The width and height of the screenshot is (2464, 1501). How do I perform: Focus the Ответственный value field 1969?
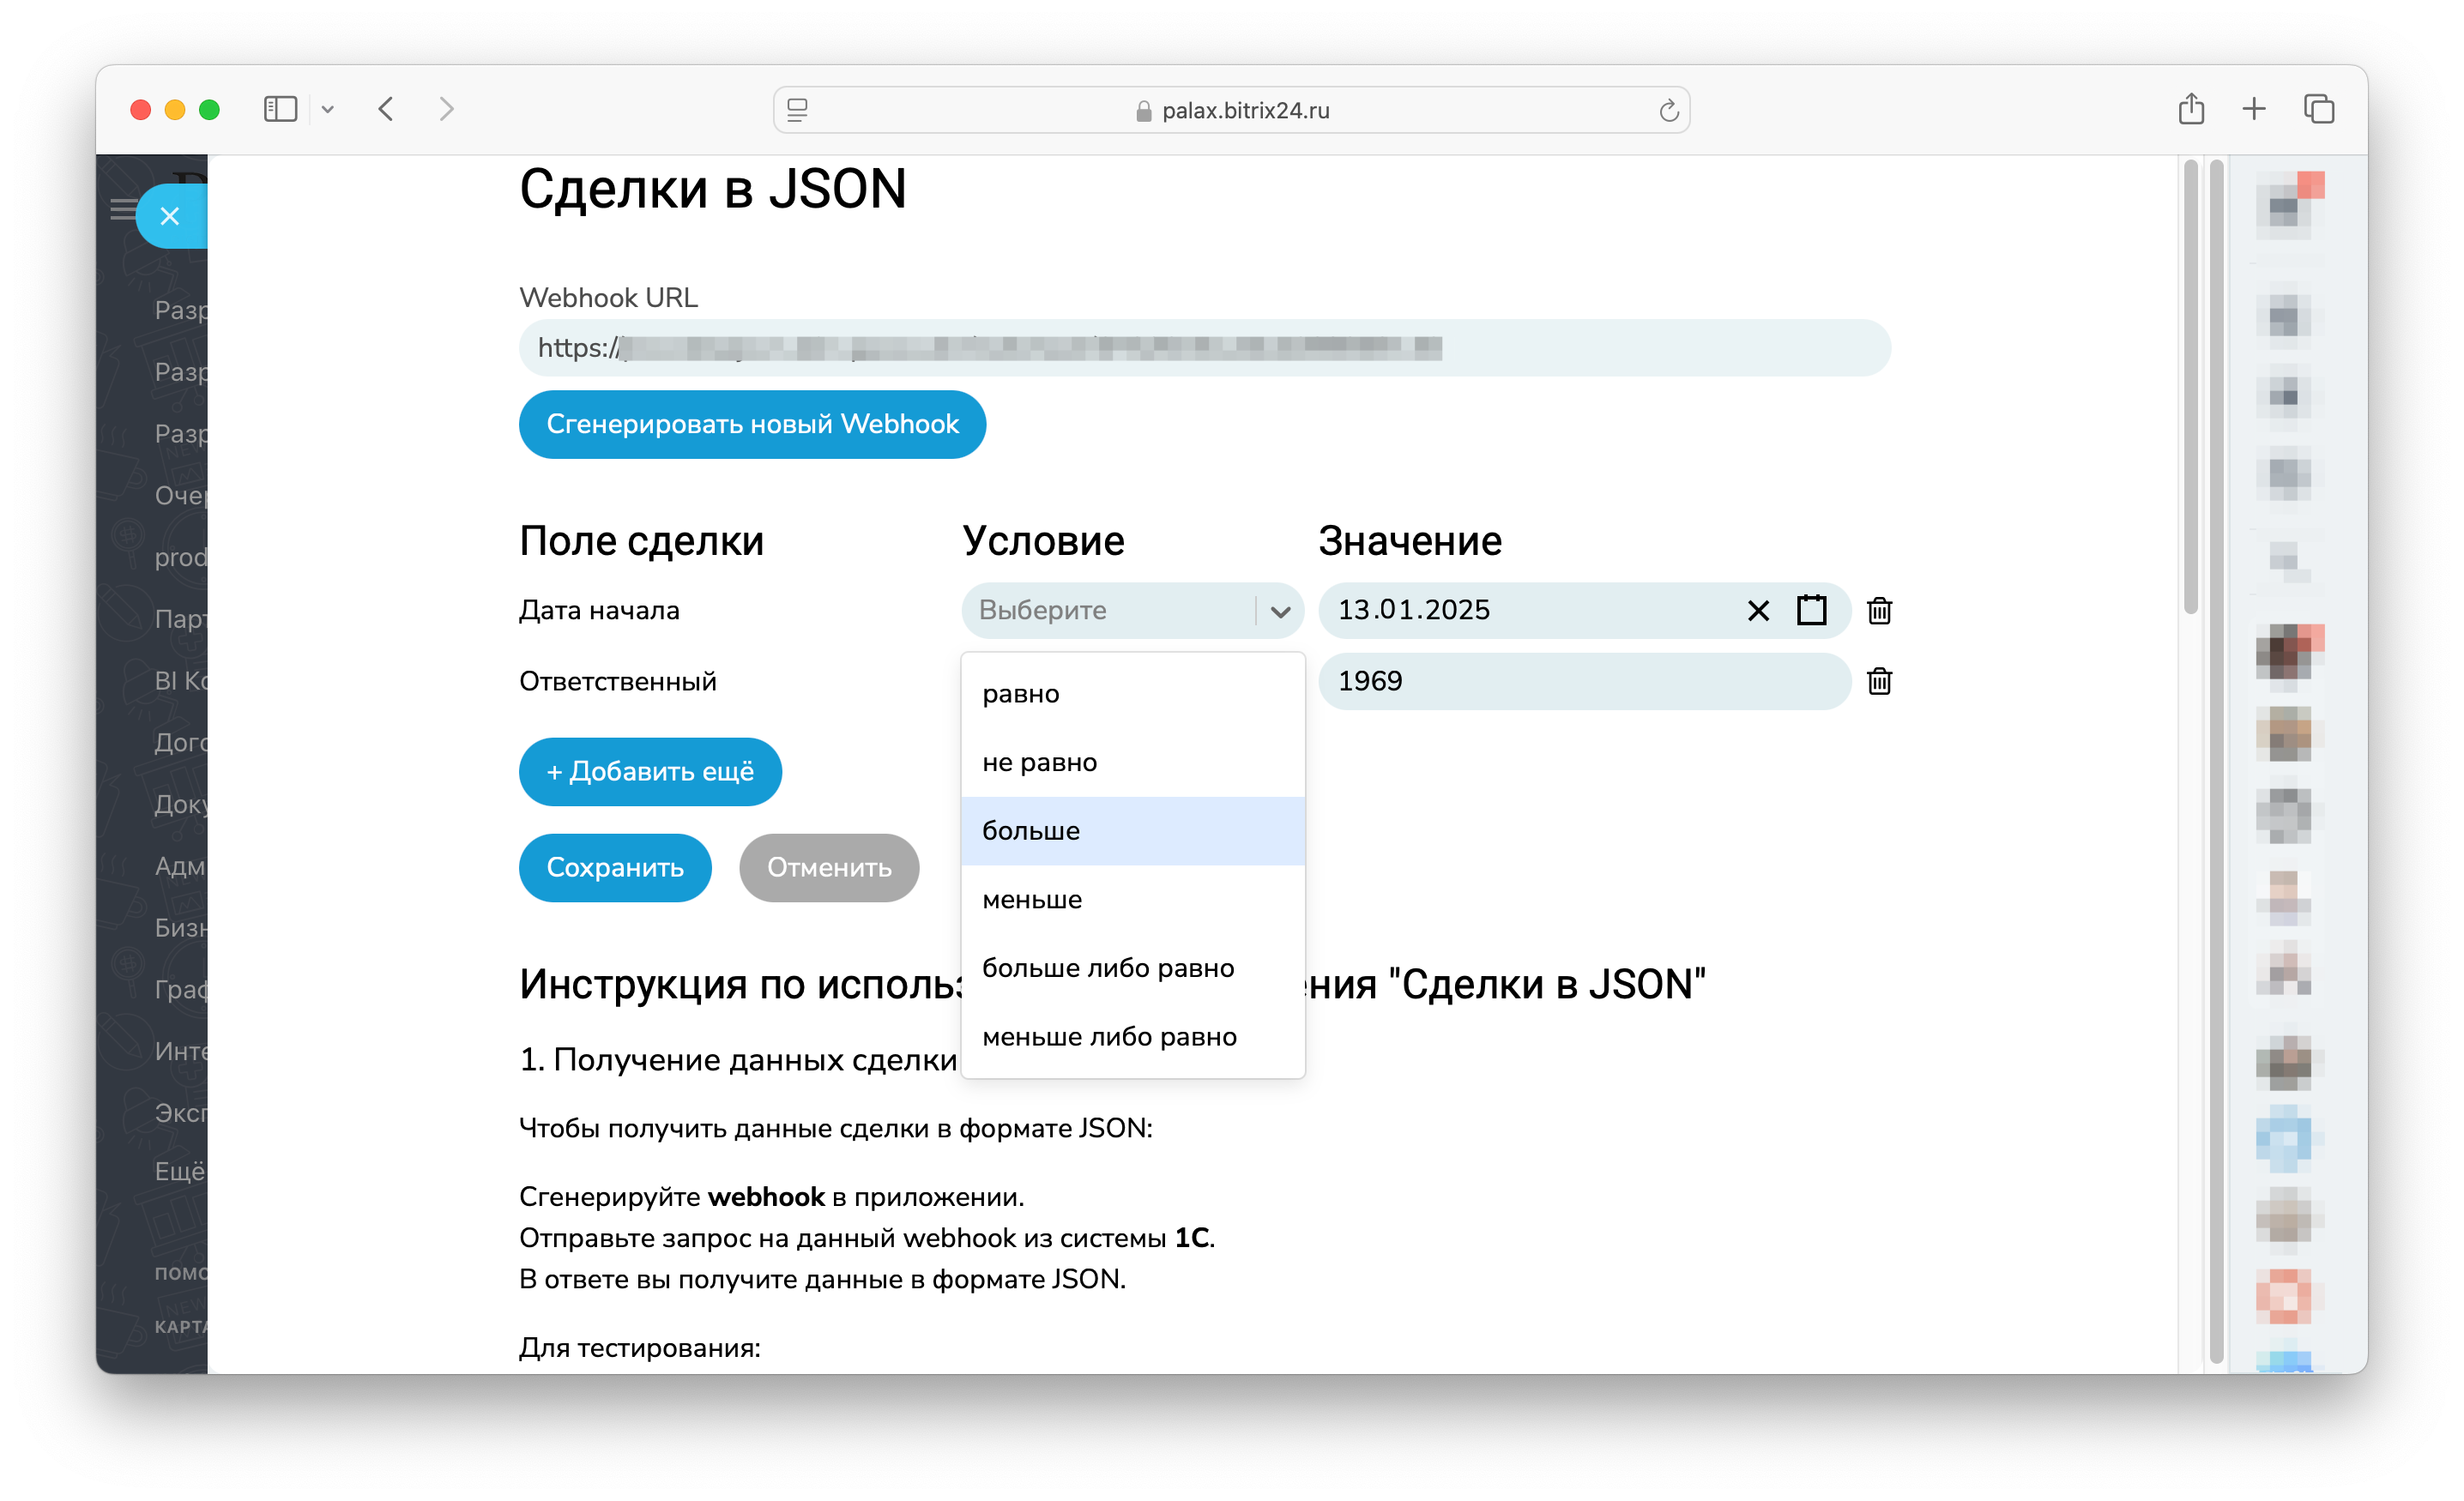pyautogui.click(x=1580, y=681)
